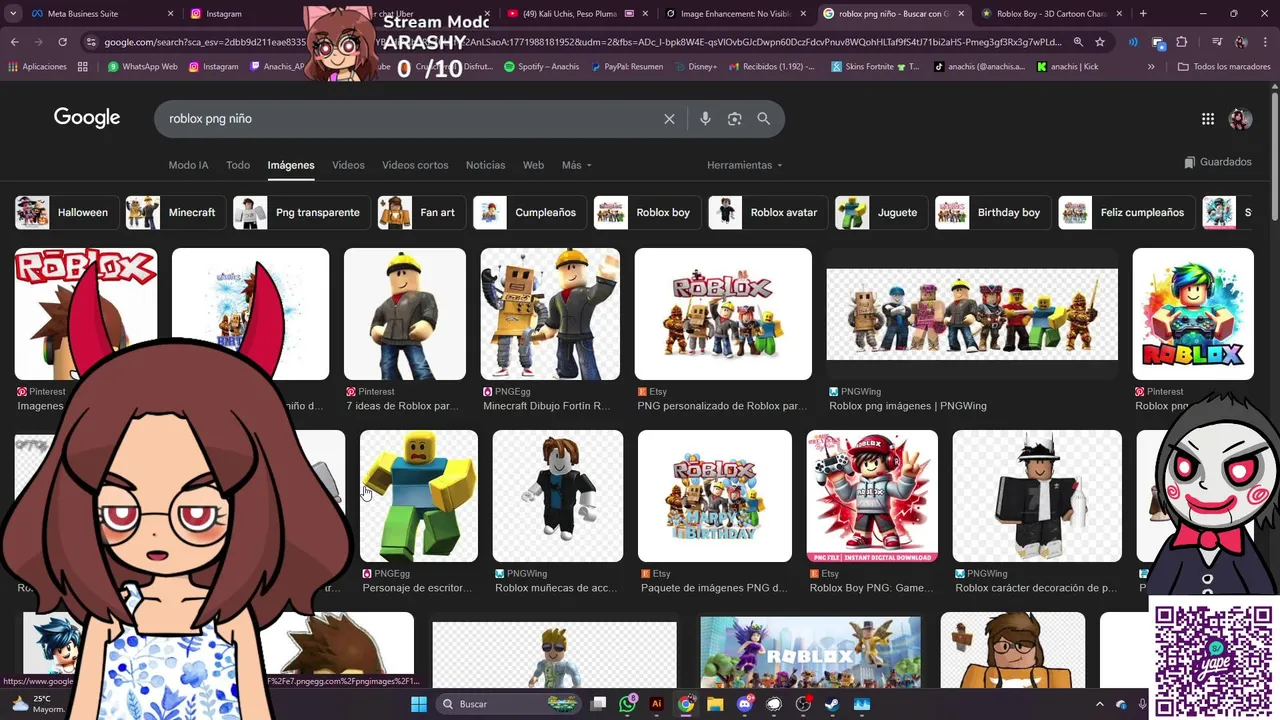Open Discord from the taskbar
The image size is (1280, 720).
pos(745,704)
